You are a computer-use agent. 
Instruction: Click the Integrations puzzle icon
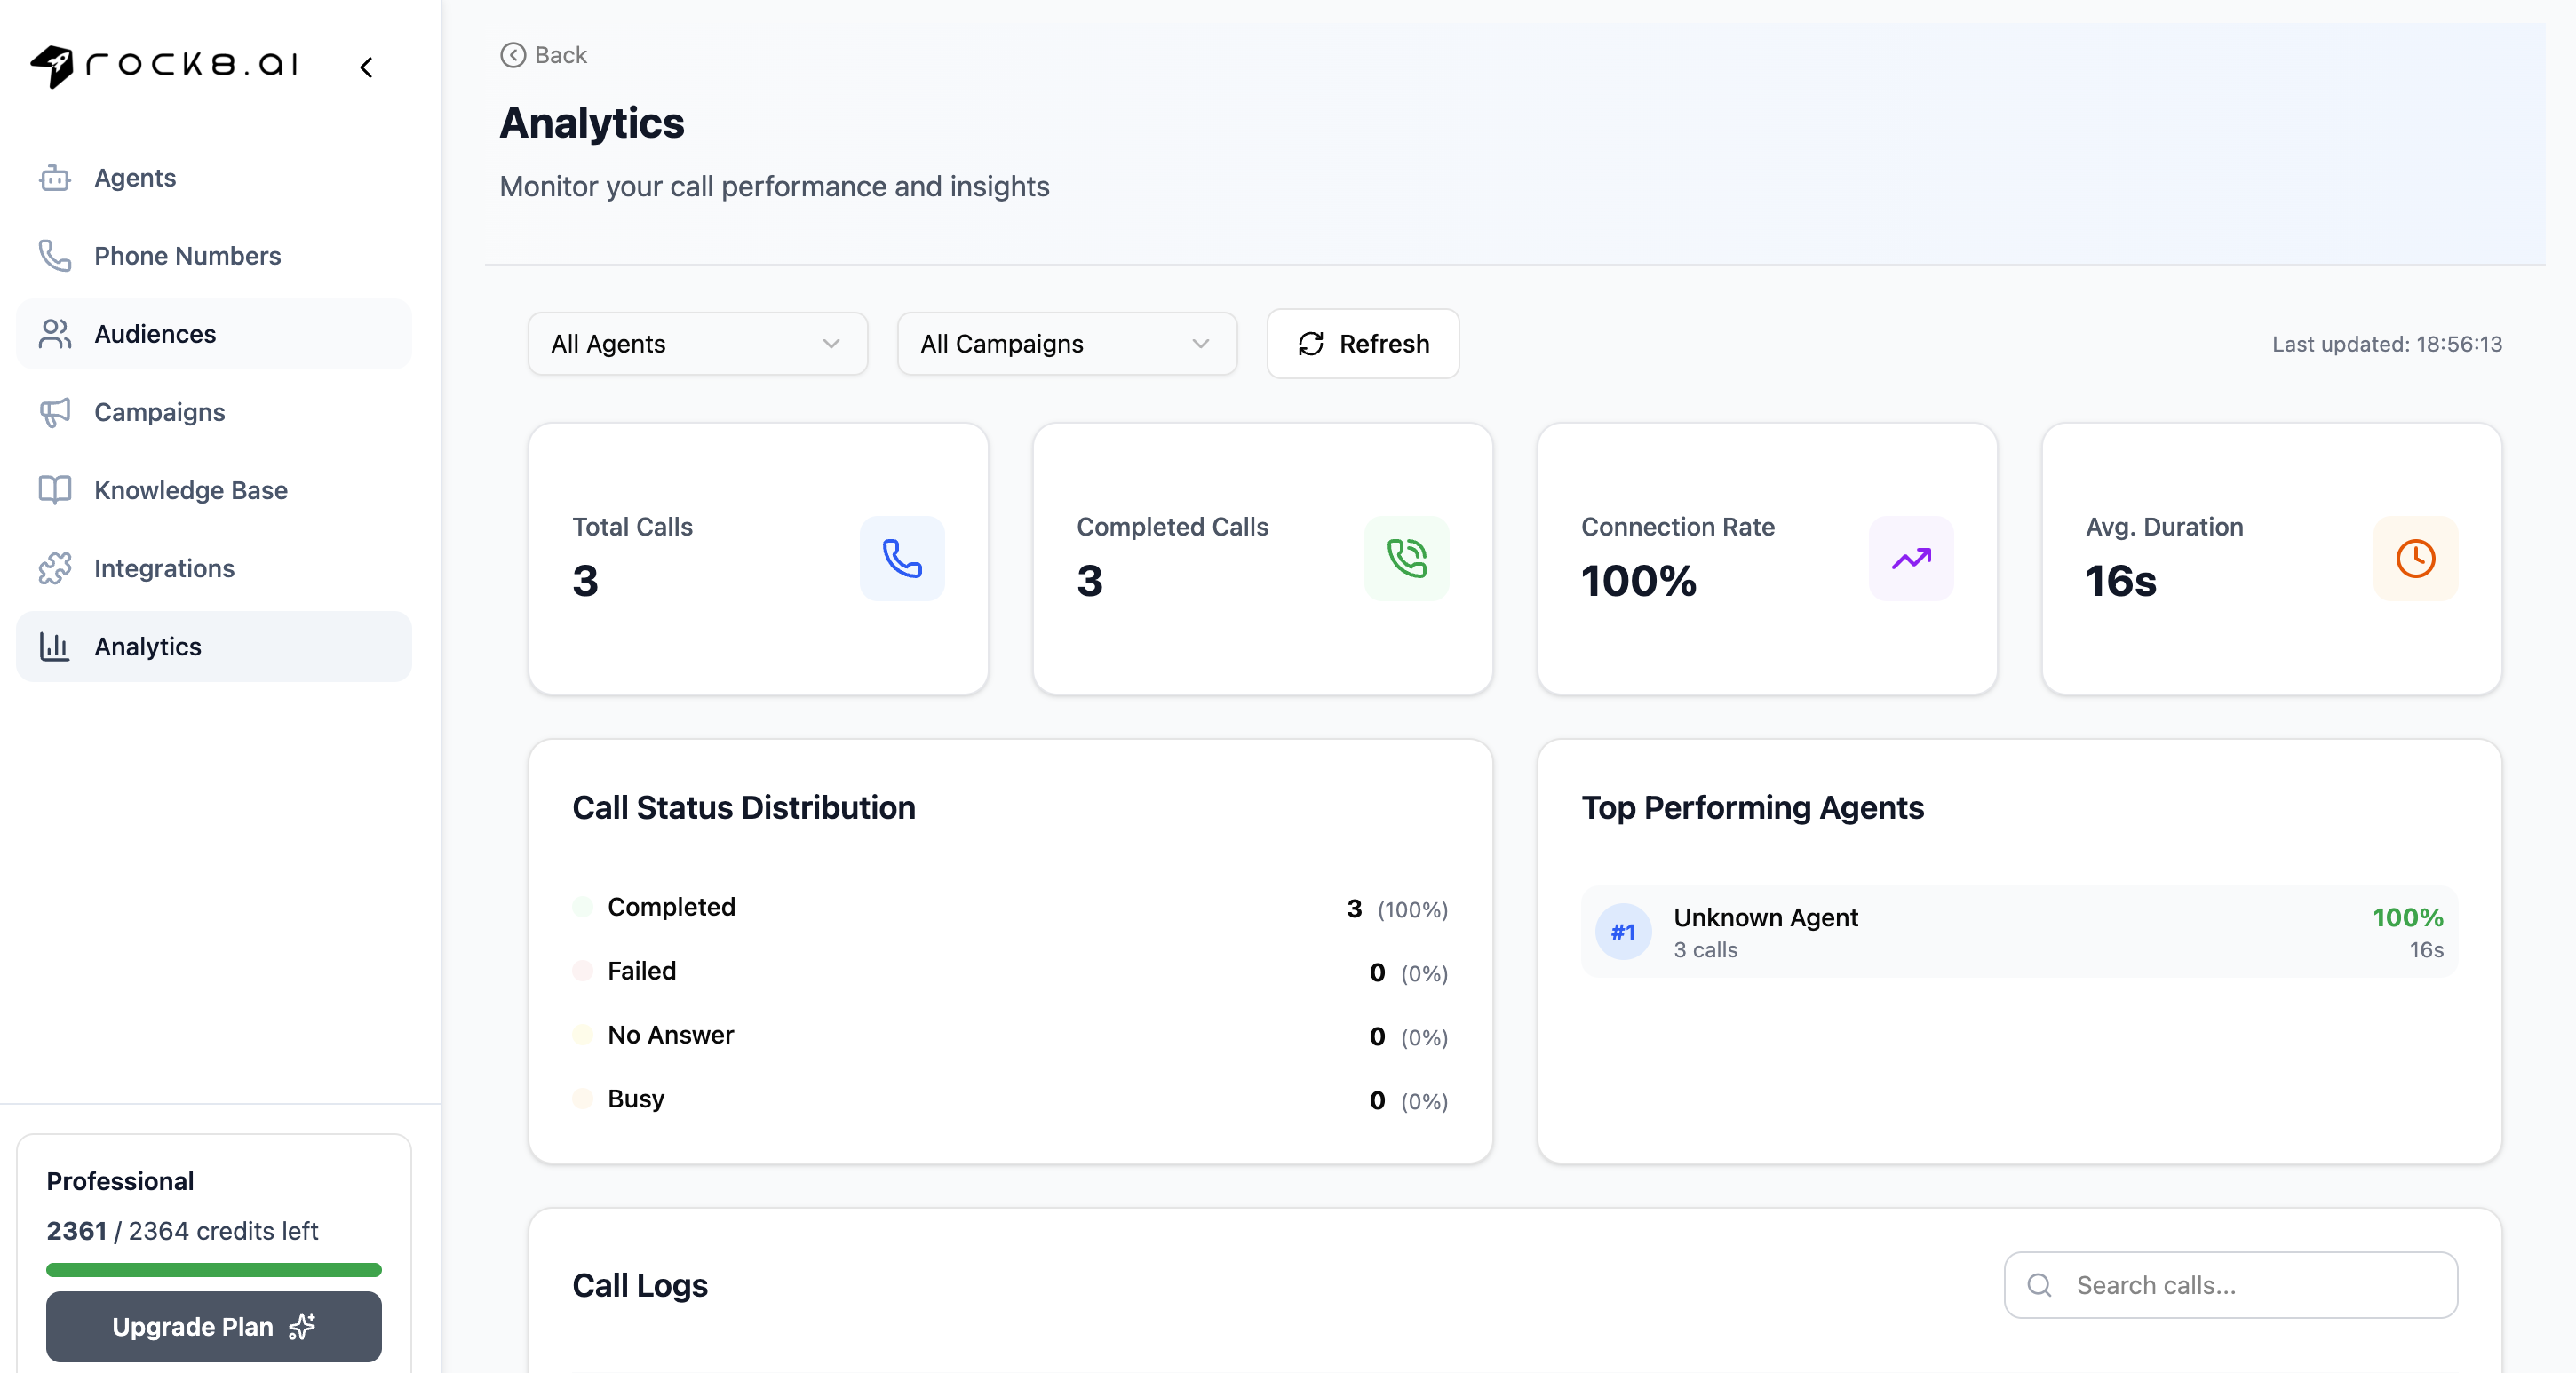coord(55,568)
